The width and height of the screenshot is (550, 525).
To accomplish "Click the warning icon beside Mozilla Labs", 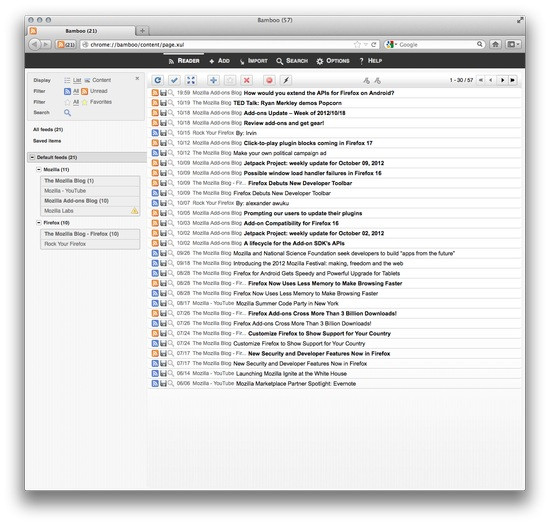I will 134,211.
